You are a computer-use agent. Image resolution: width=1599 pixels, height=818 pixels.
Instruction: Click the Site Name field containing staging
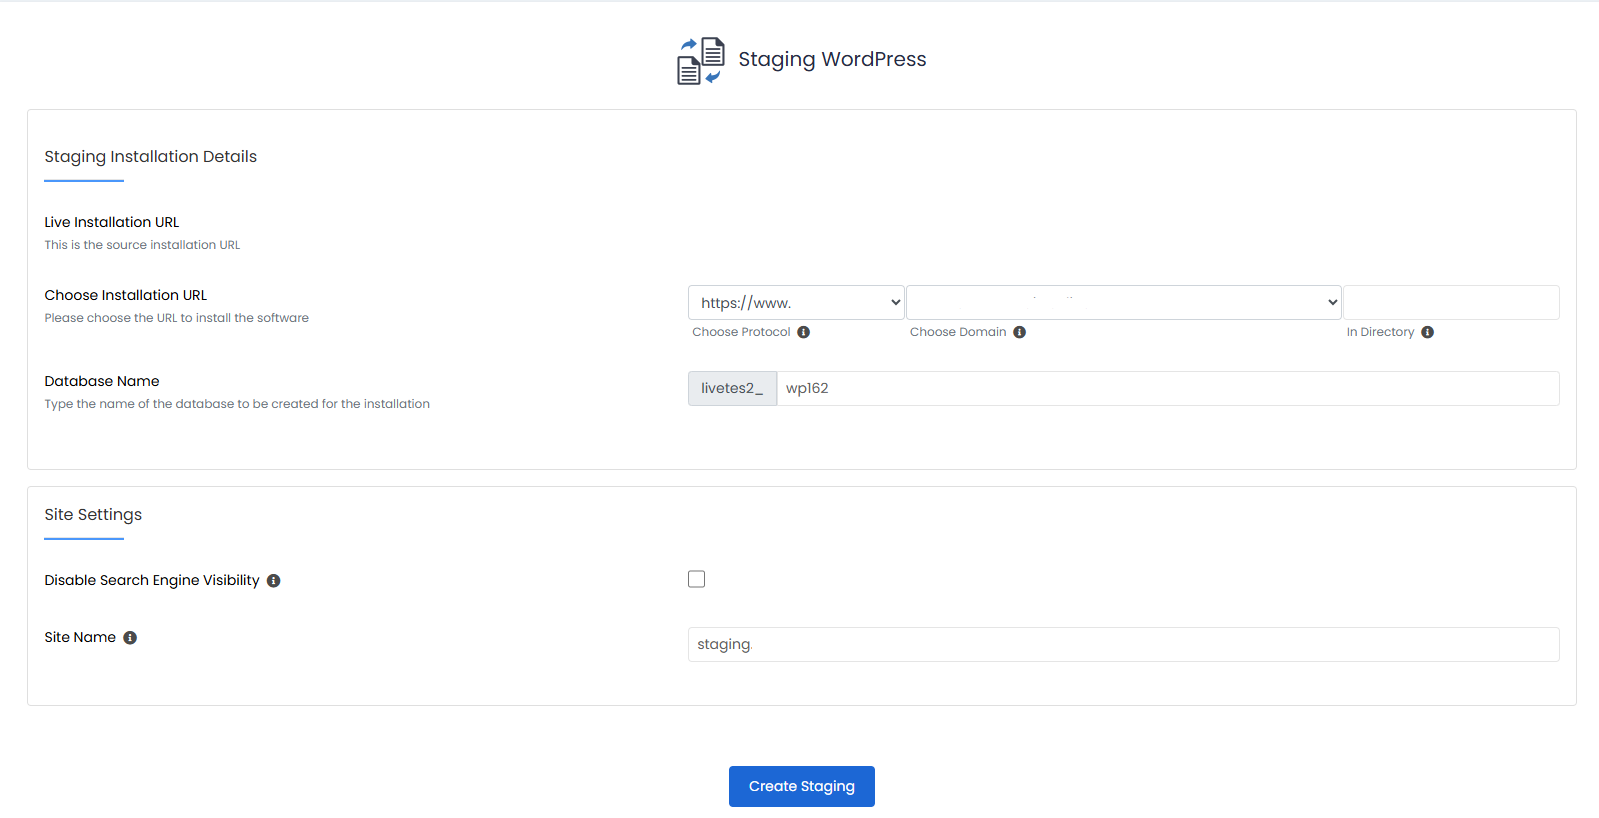click(1123, 645)
